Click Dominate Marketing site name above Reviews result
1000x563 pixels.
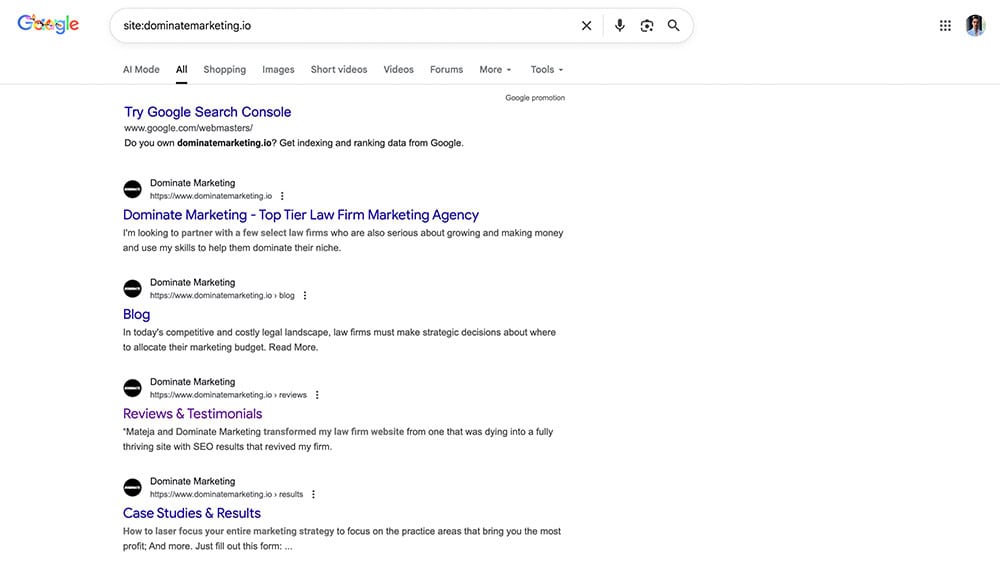coord(193,382)
